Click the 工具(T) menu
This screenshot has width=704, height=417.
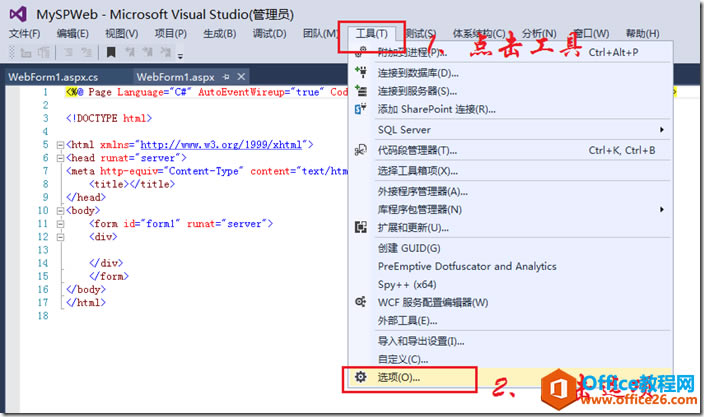pos(372,34)
